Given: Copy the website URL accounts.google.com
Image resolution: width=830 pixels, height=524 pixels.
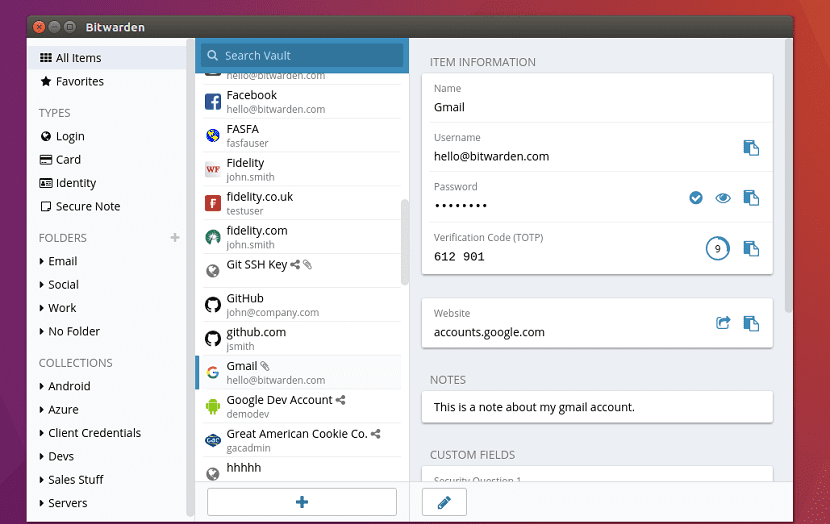Looking at the screenshot, I should tap(751, 323).
